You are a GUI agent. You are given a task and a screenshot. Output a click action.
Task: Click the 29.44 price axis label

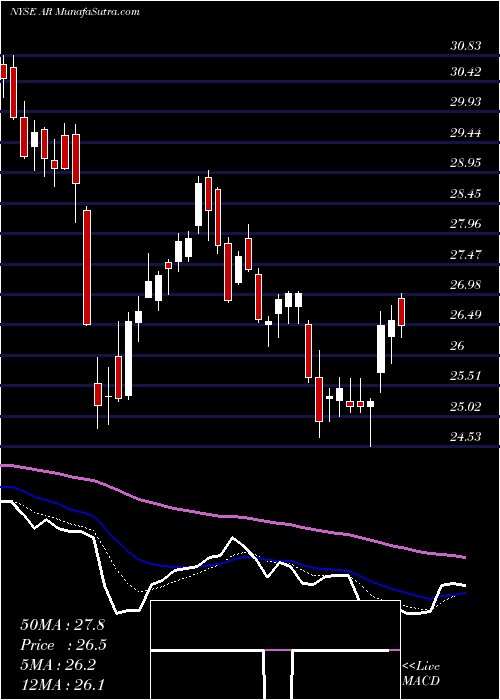click(465, 133)
